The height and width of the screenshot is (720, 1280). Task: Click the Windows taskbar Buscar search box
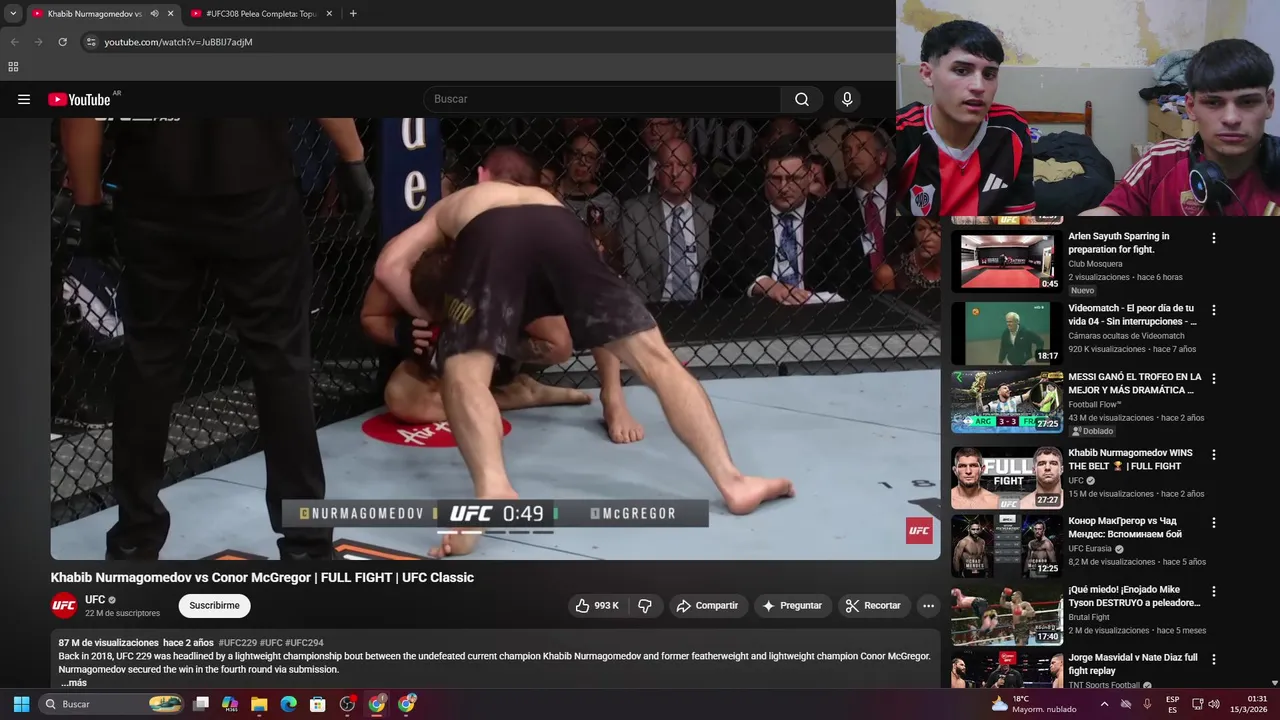pyautogui.click(x=112, y=704)
